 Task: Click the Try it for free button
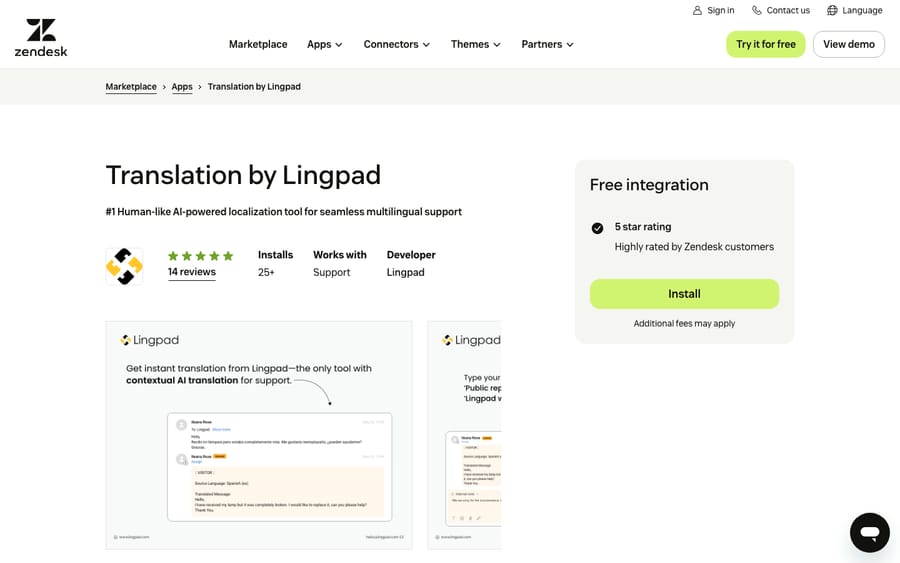coord(766,44)
